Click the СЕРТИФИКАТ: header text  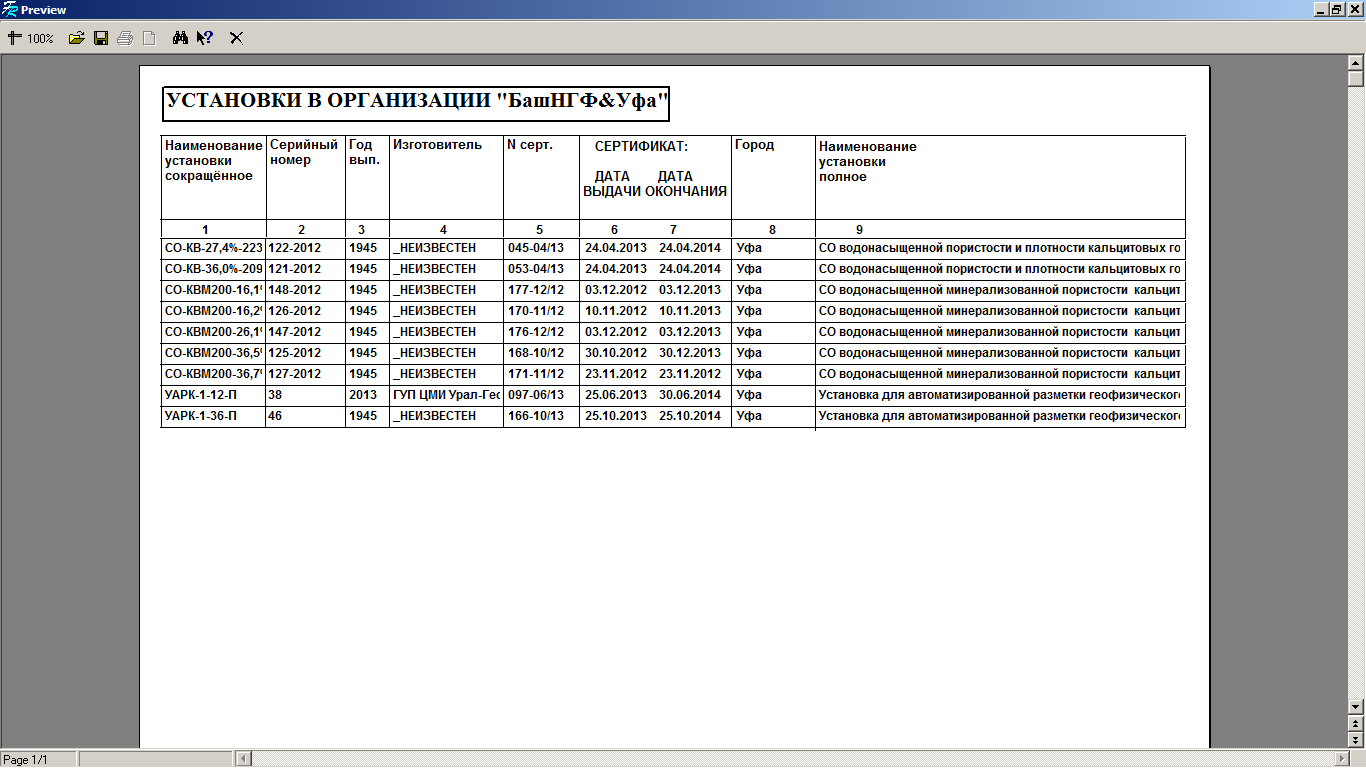click(641, 146)
